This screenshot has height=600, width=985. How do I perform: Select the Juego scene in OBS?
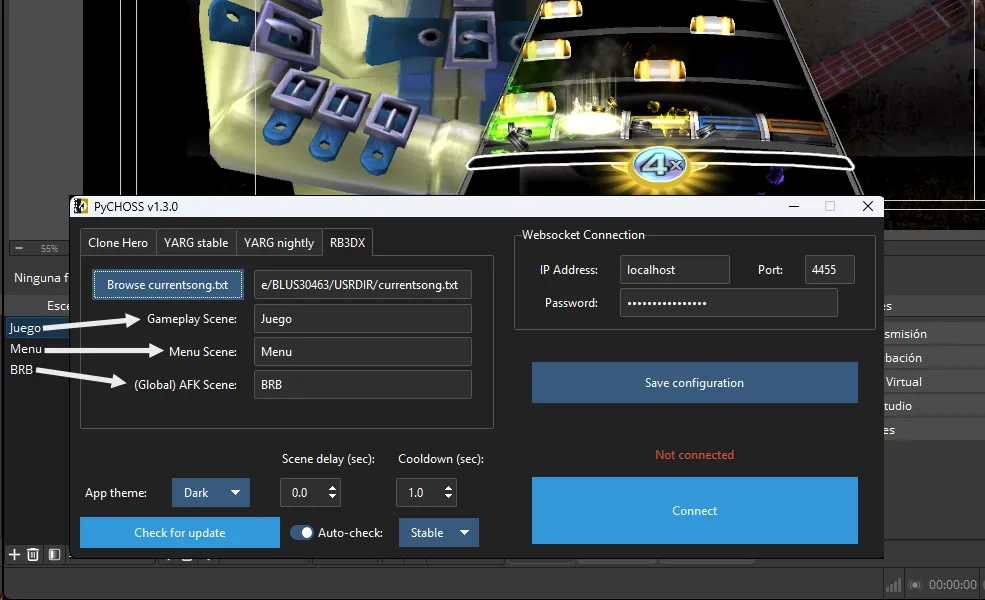pos(25,328)
